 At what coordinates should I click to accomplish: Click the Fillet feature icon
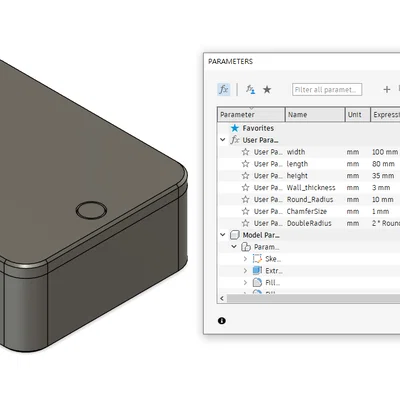(257, 283)
